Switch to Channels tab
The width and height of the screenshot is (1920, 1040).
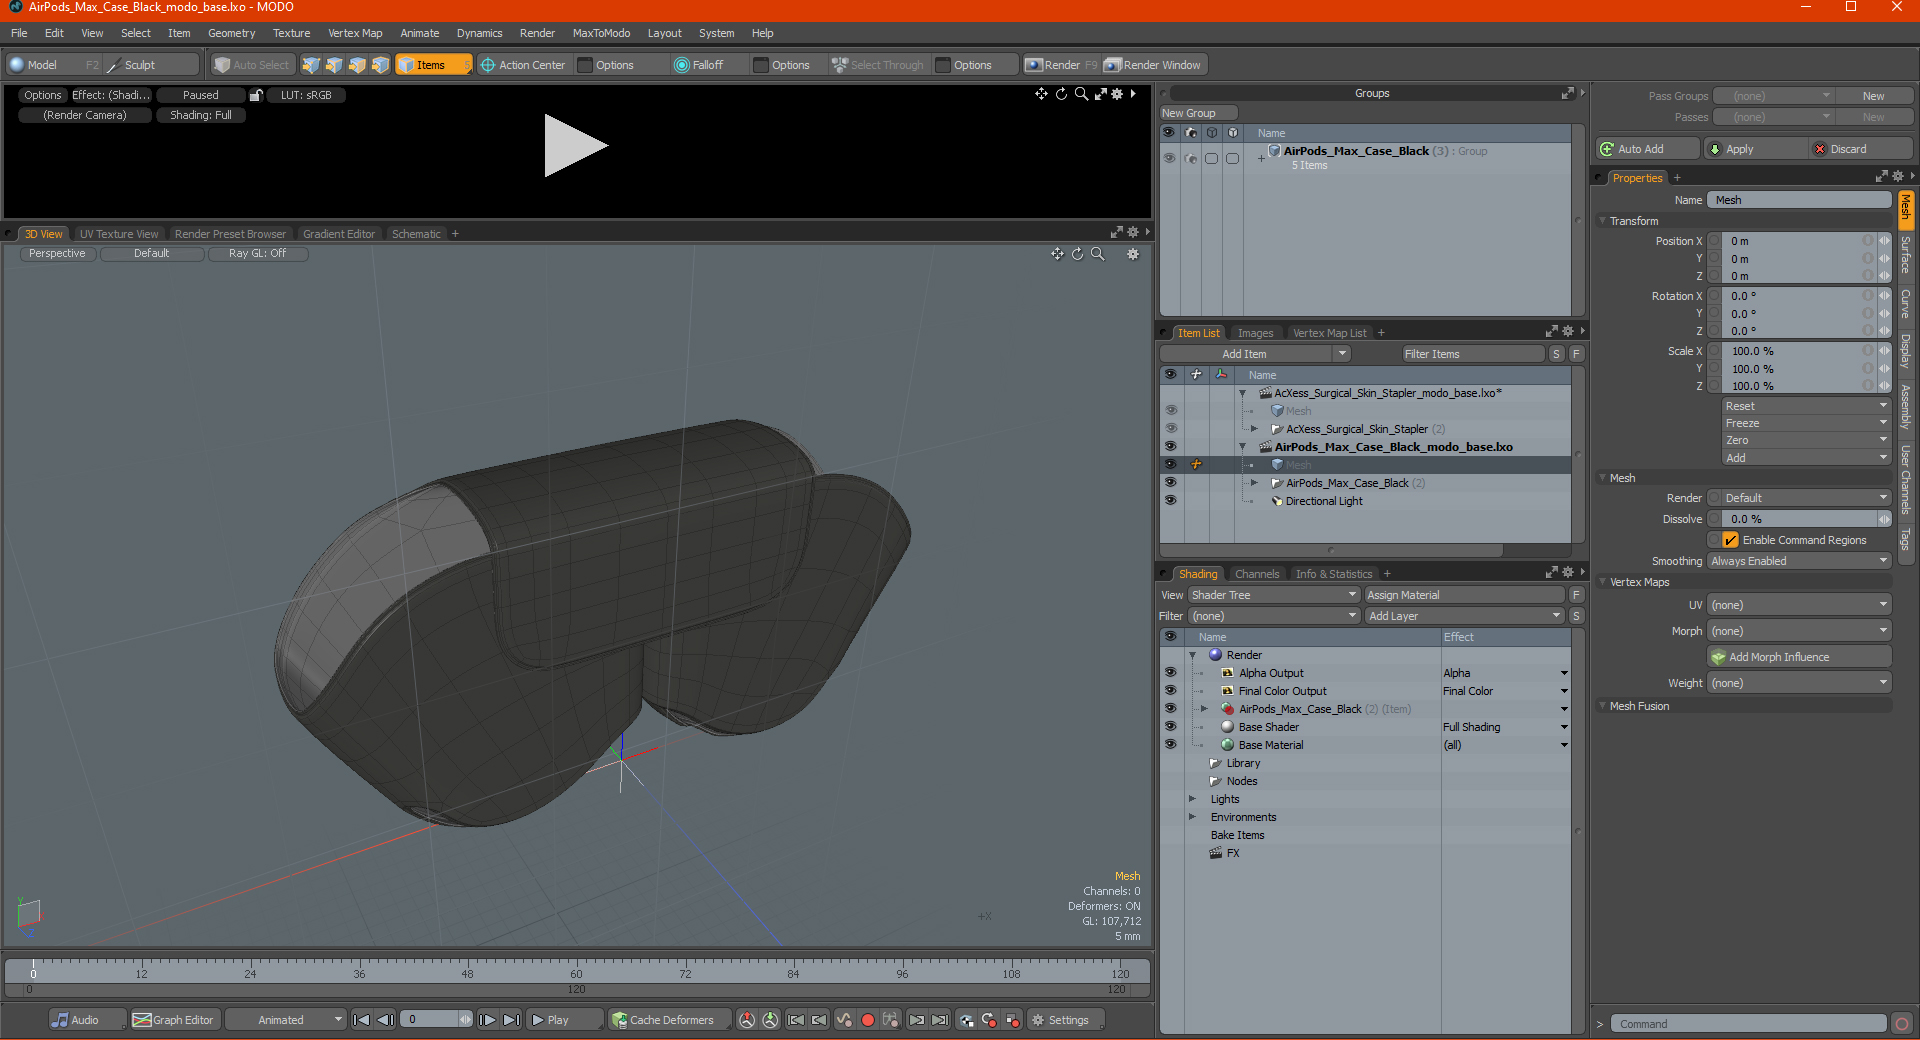[1257, 574]
